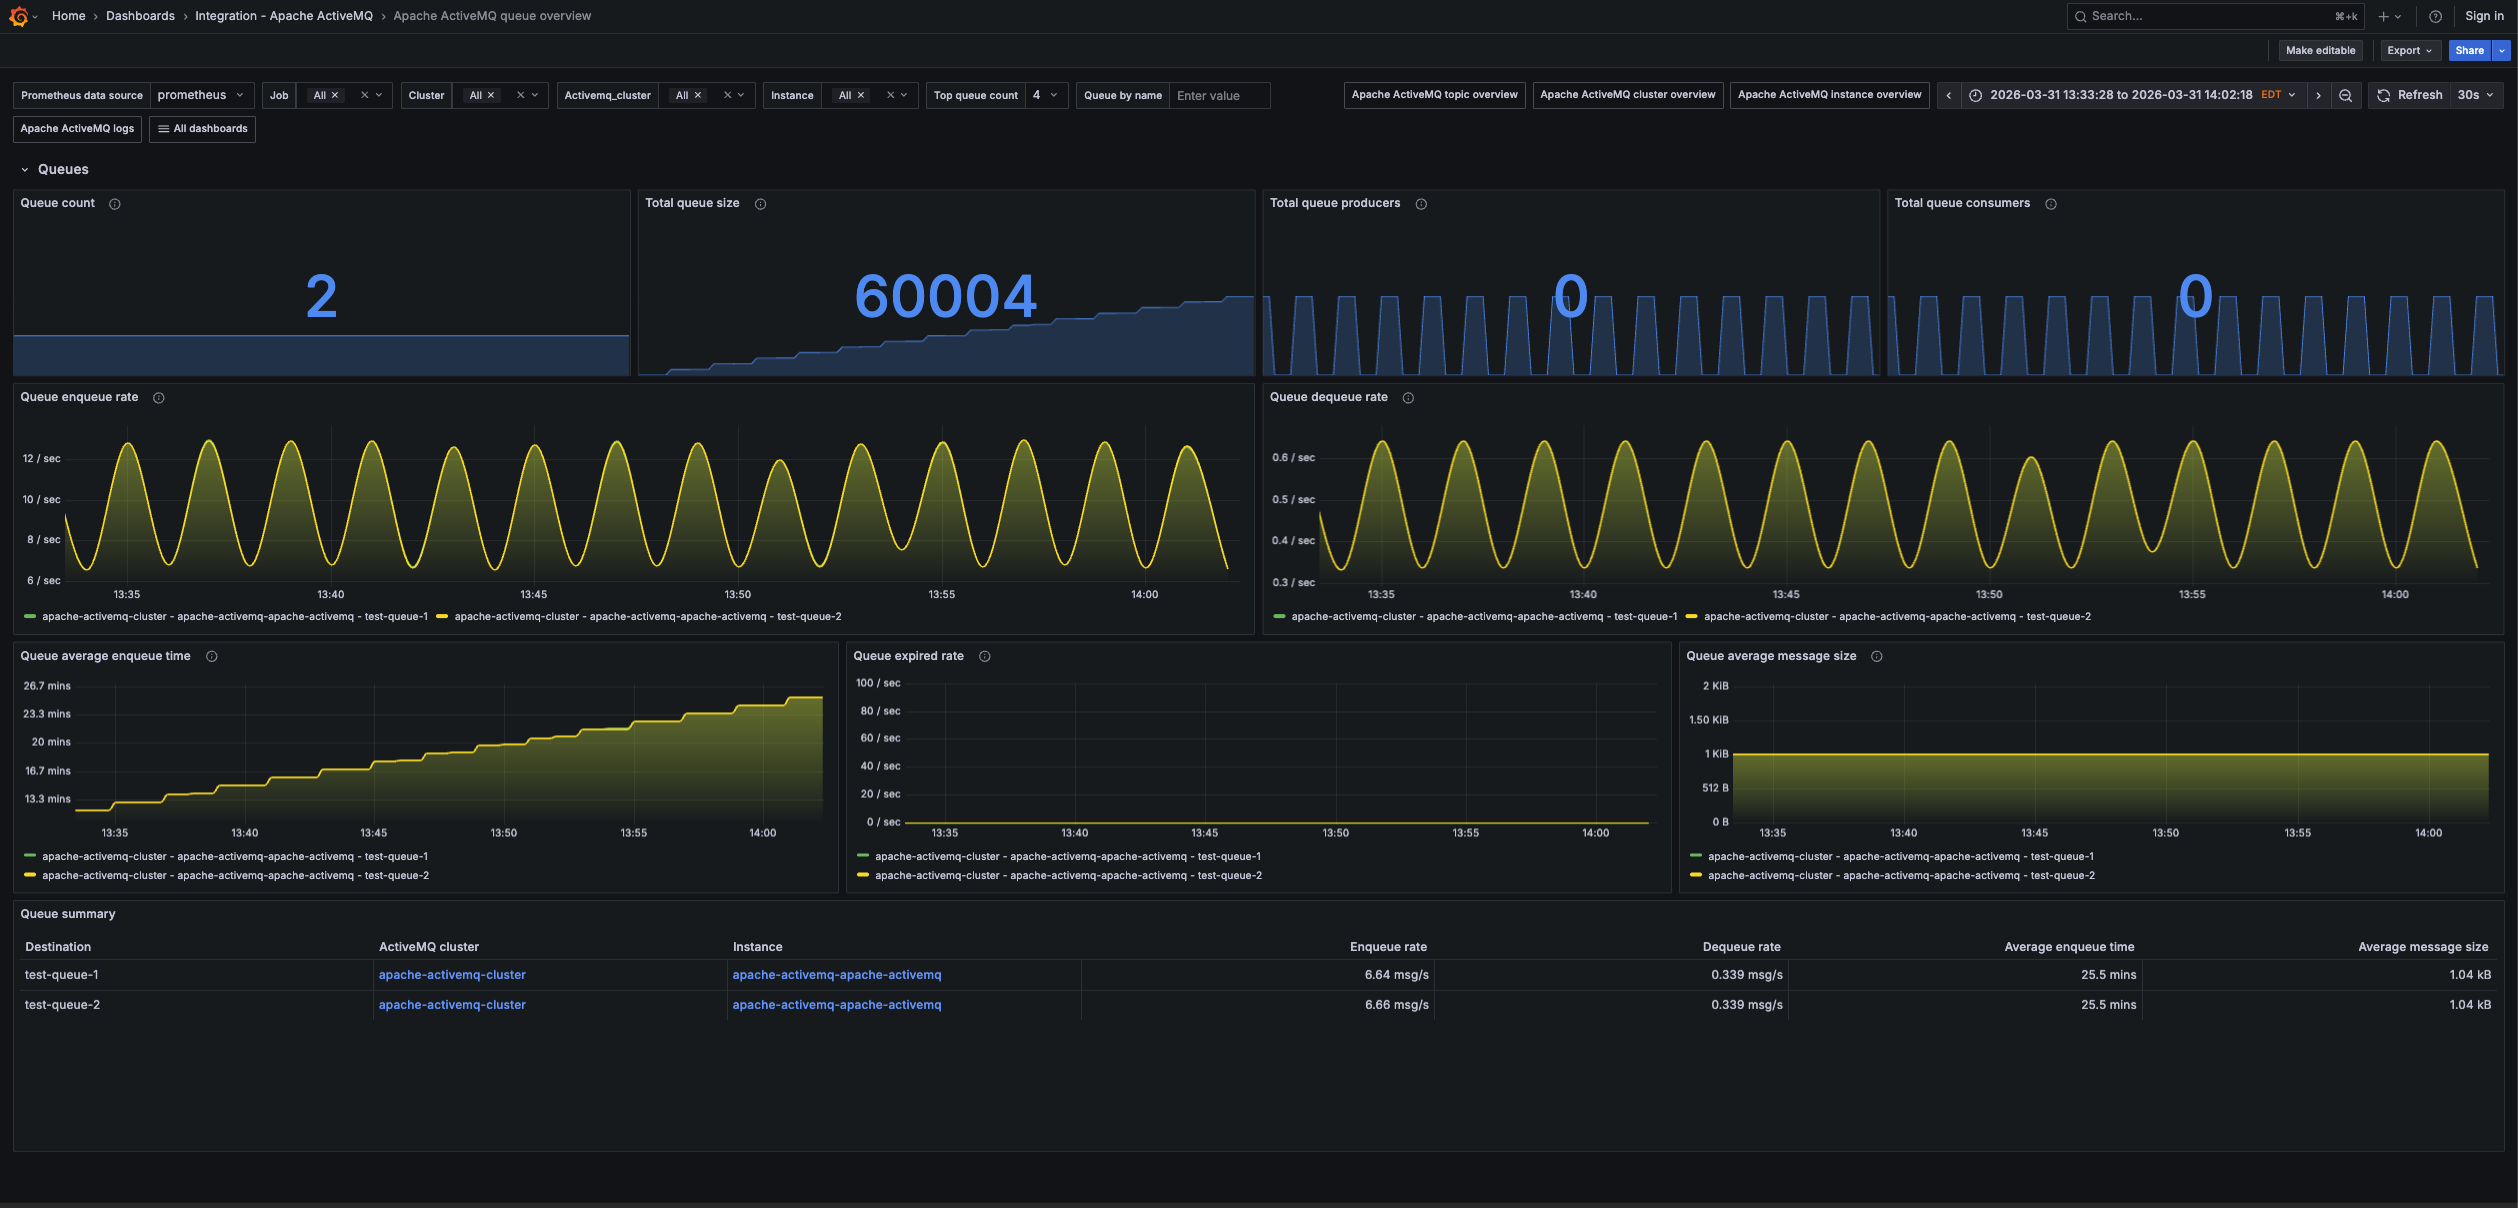This screenshot has width=2518, height=1208.
Task: Open the Top queue count dropdown
Action: [1045, 95]
